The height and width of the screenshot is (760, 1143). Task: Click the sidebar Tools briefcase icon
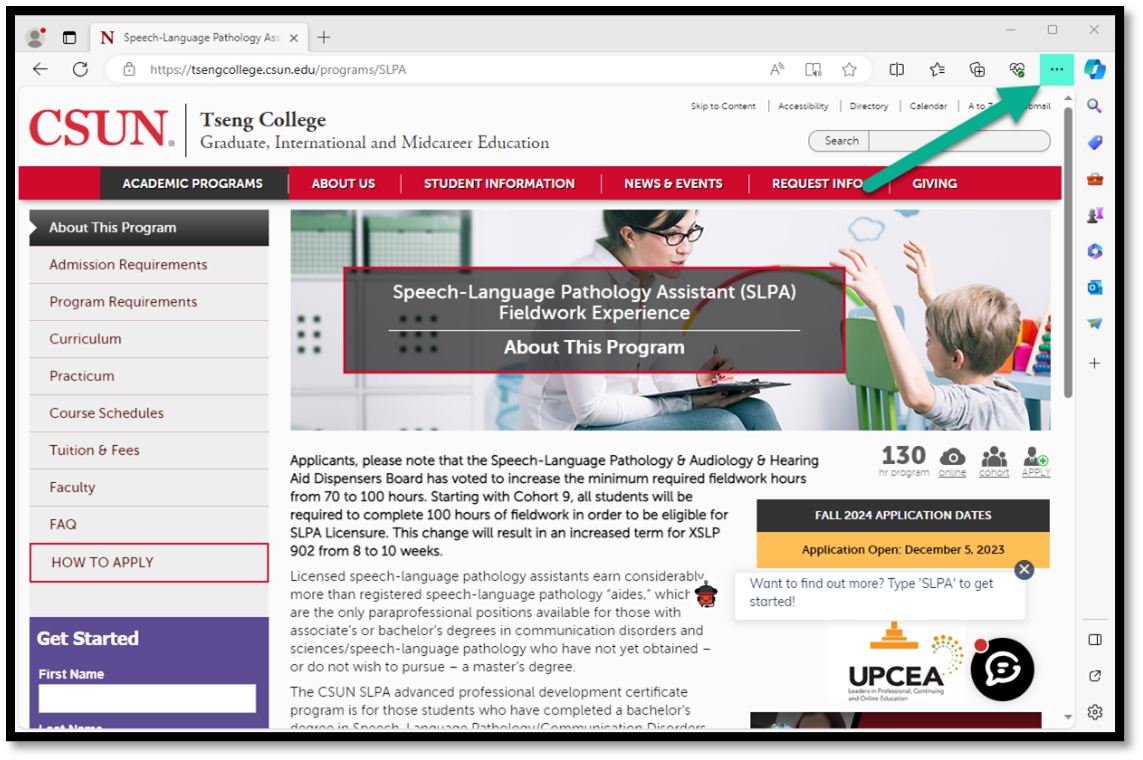point(1095,179)
